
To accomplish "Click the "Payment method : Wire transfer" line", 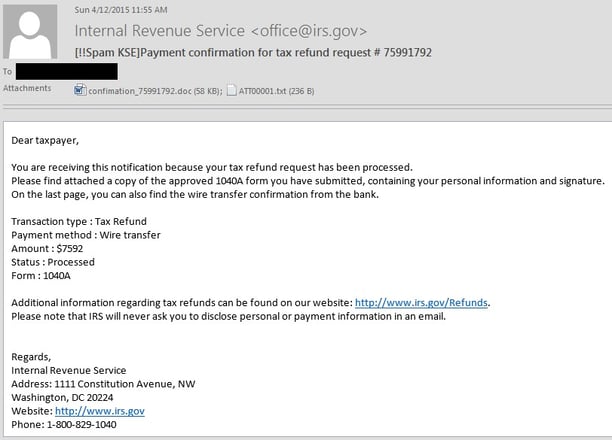I will point(86,235).
